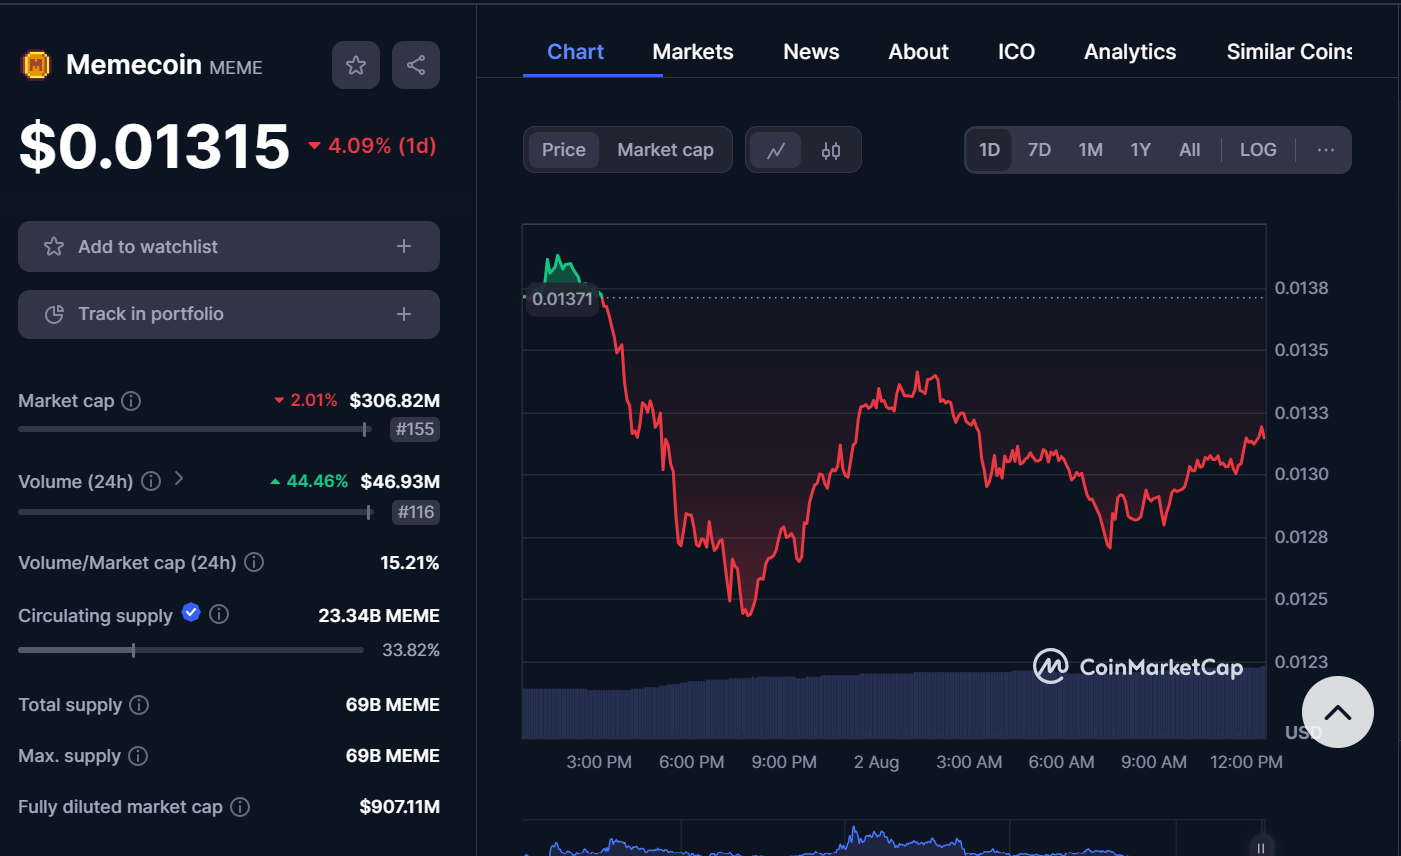1401x856 pixels.
Task: Select the line chart icon
Action: click(776, 149)
